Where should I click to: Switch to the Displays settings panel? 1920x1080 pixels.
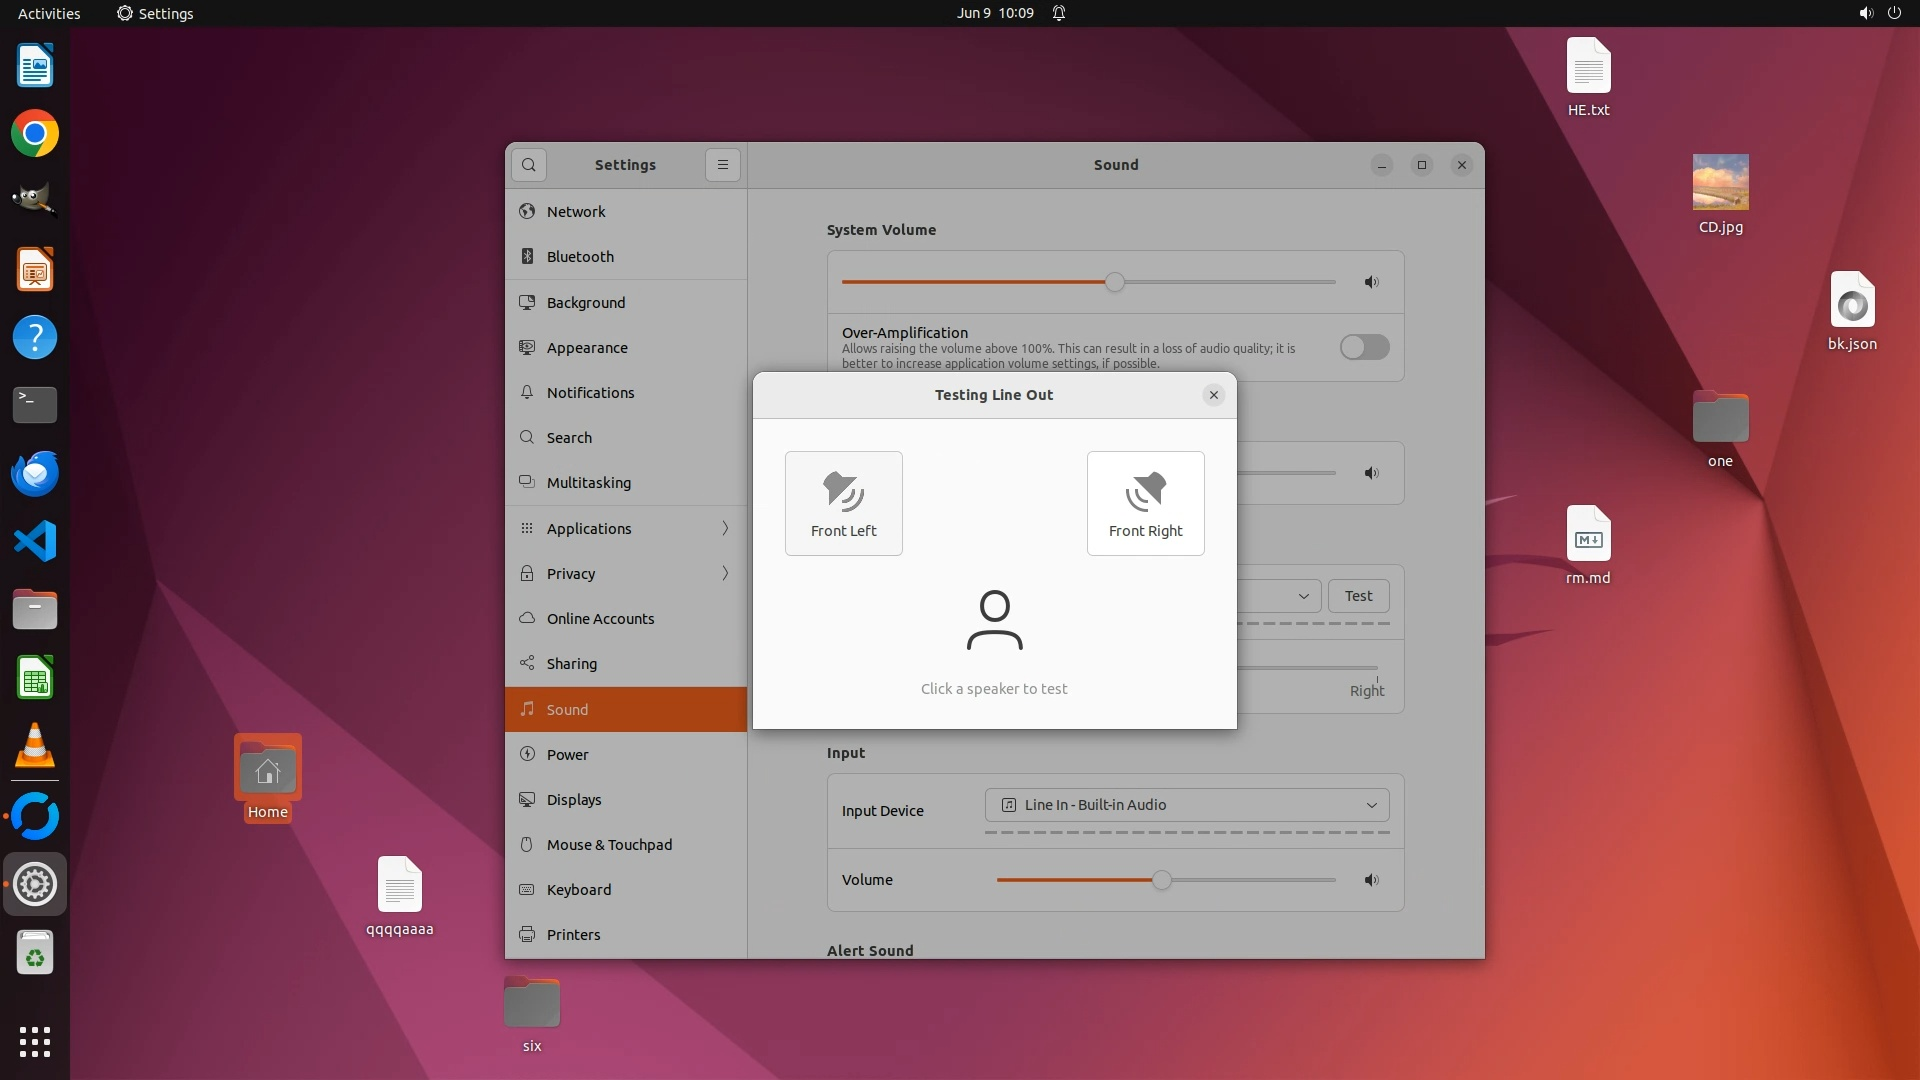pyautogui.click(x=574, y=800)
